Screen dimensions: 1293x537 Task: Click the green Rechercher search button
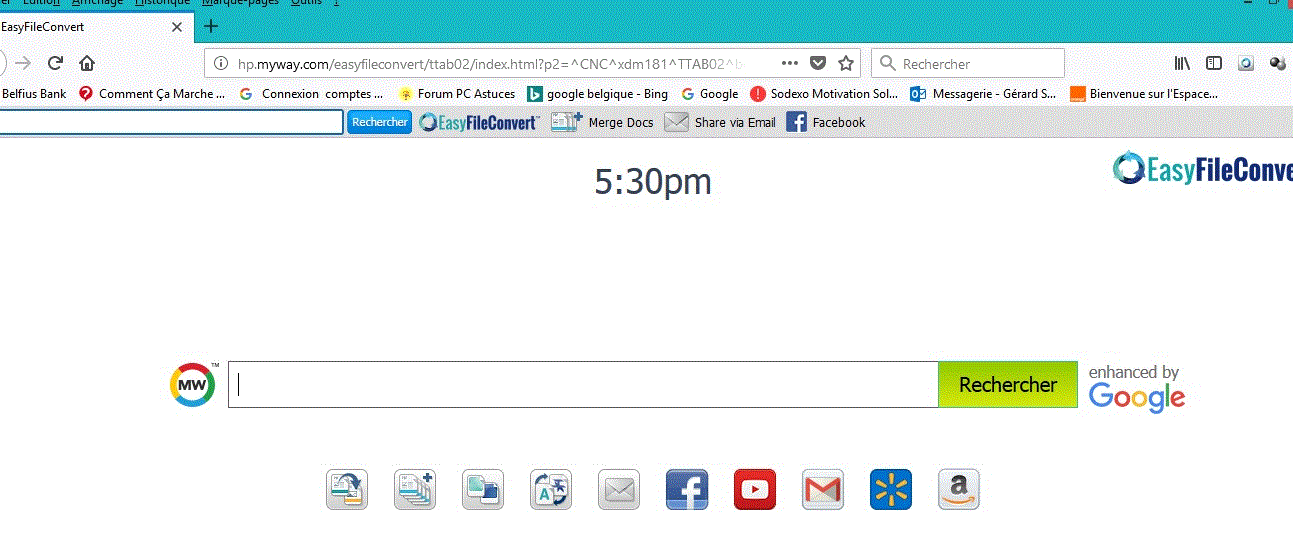pyautogui.click(x=1008, y=385)
